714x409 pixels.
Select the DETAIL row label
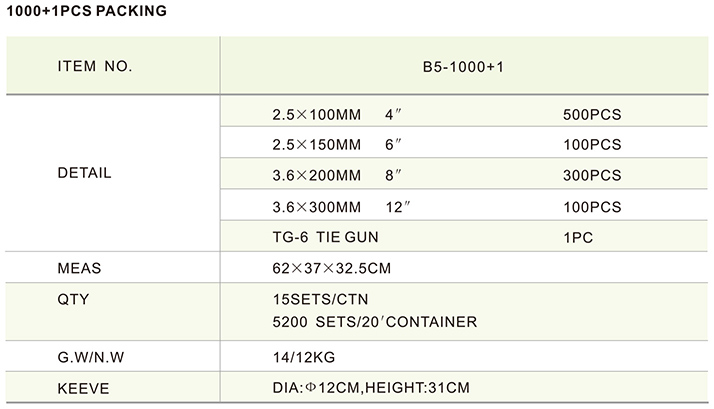pyautogui.click(x=85, y=173)
